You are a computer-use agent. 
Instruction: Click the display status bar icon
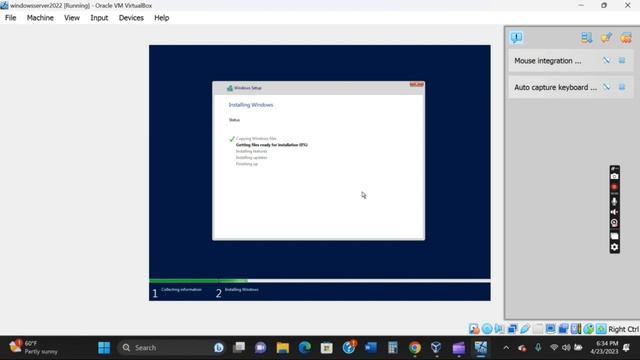[x=550, y=329]
